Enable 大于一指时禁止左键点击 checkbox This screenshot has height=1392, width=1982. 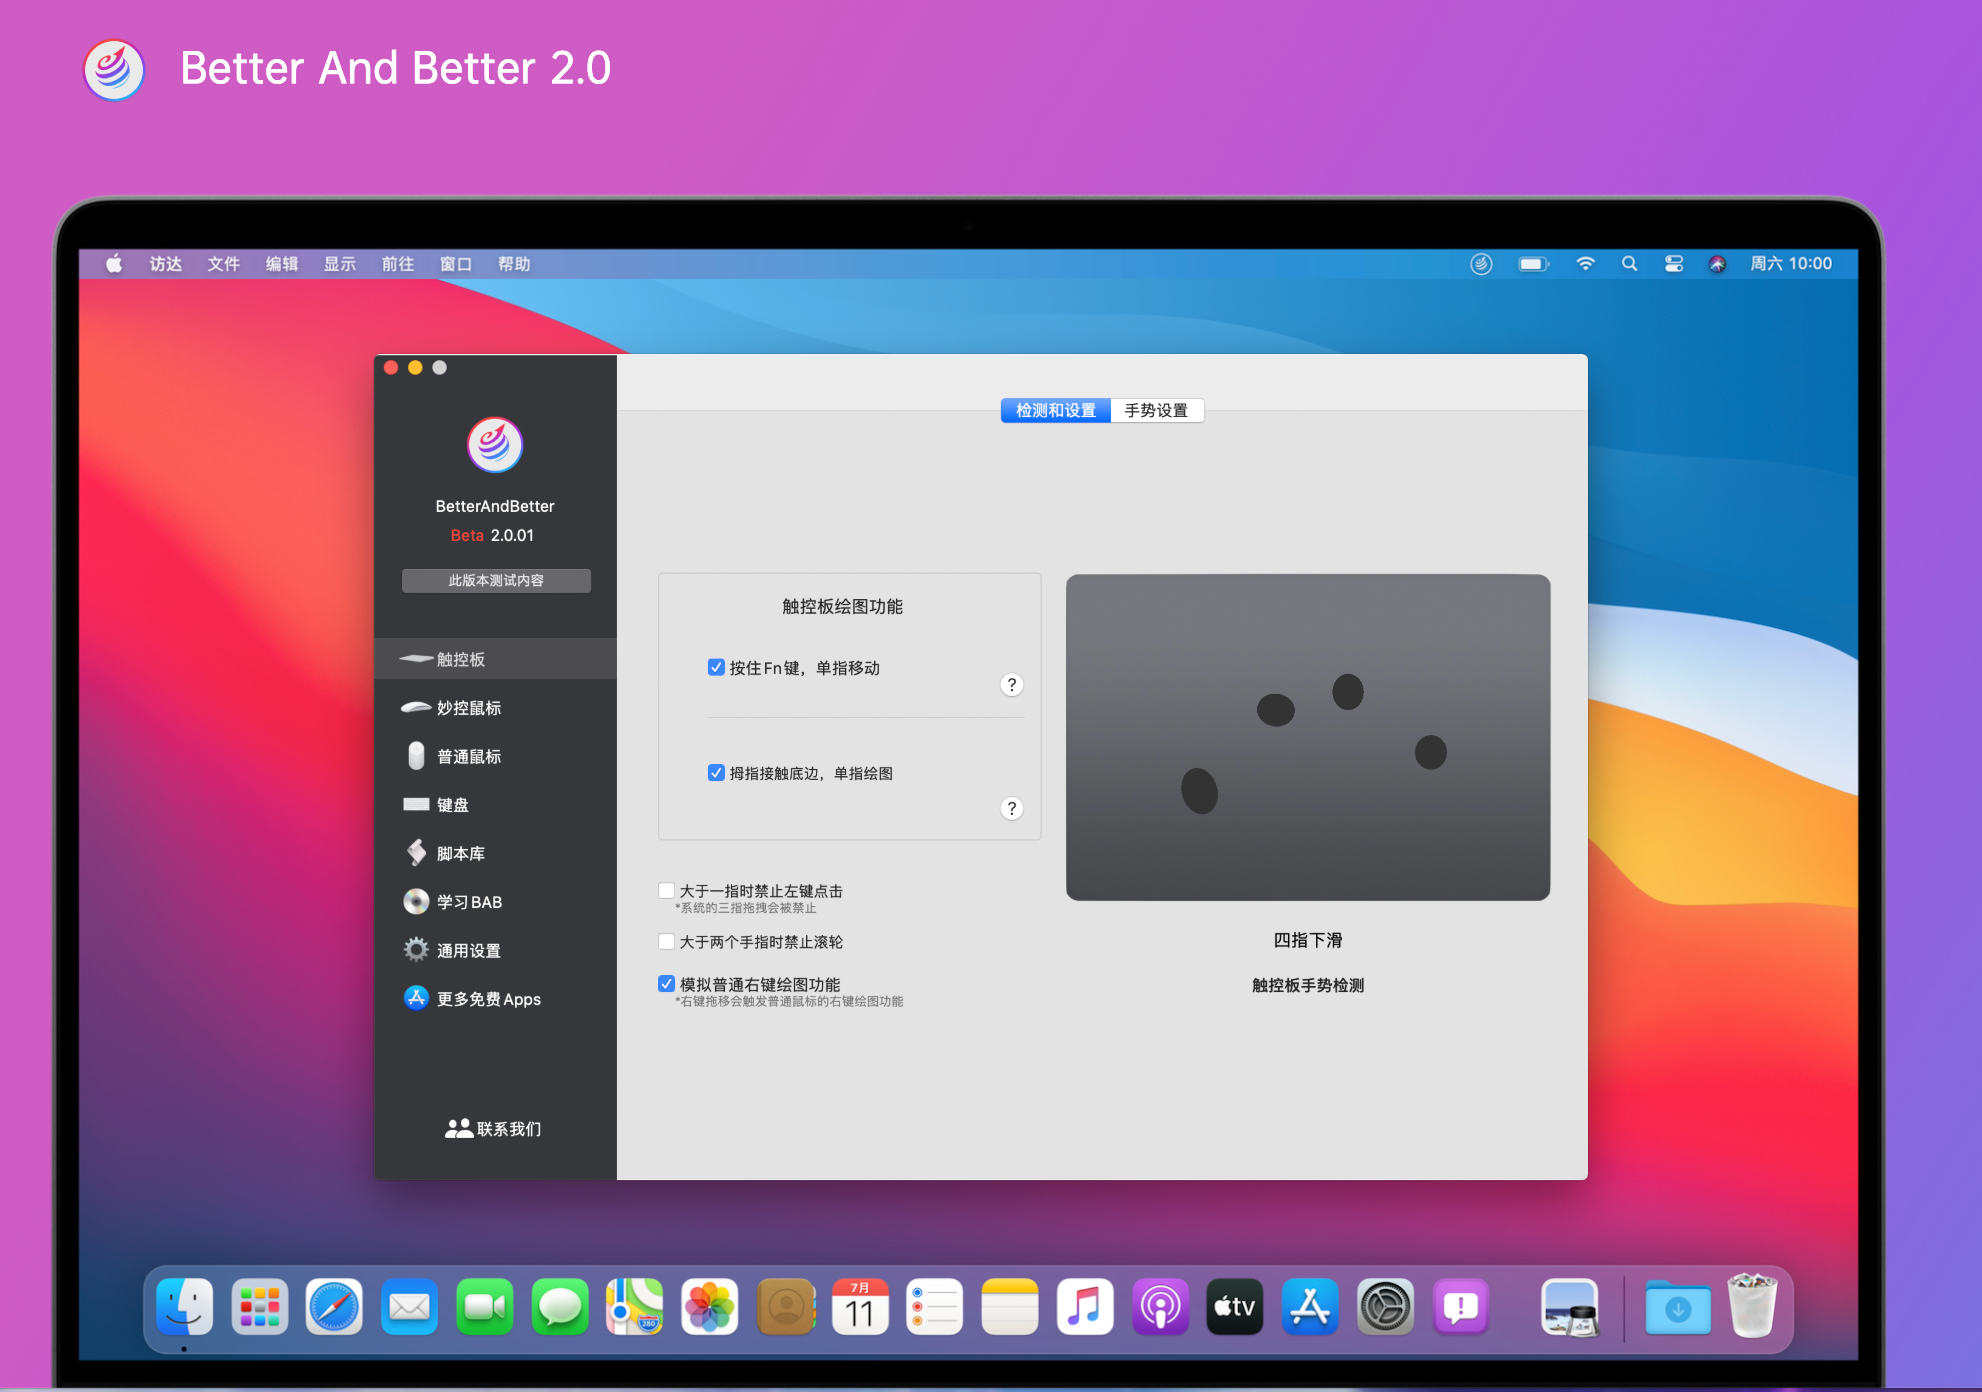(x=666, y=890)
